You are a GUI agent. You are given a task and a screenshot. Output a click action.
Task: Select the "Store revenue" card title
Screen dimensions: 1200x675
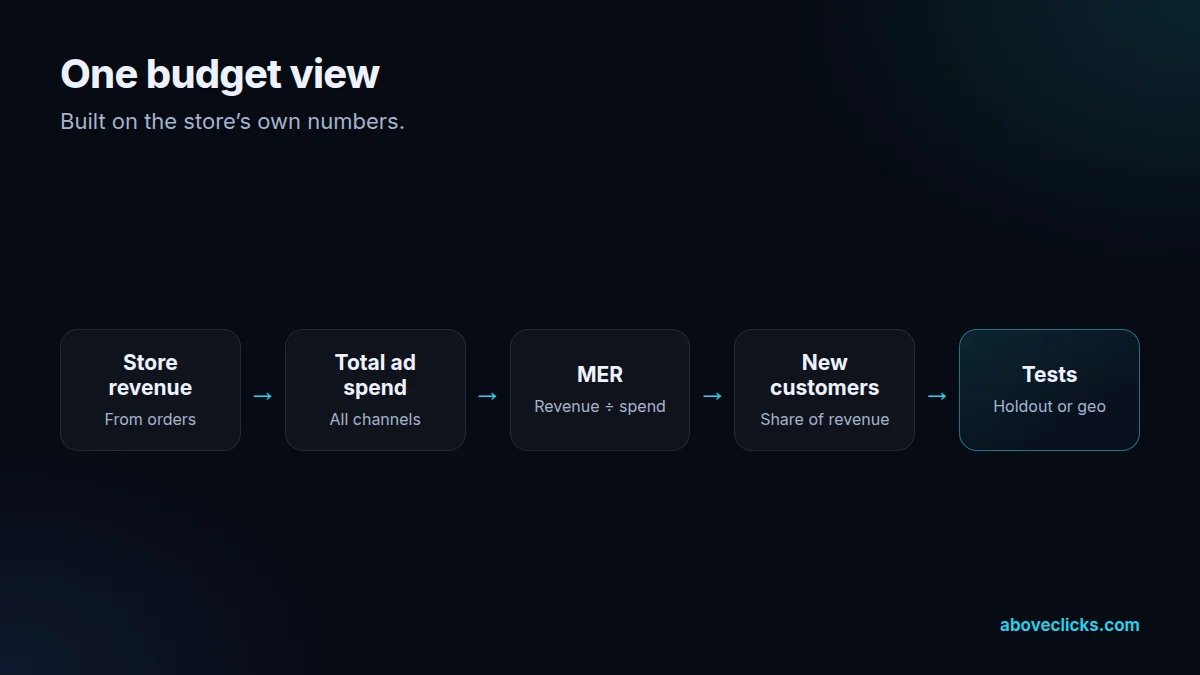tap(150, 375)
